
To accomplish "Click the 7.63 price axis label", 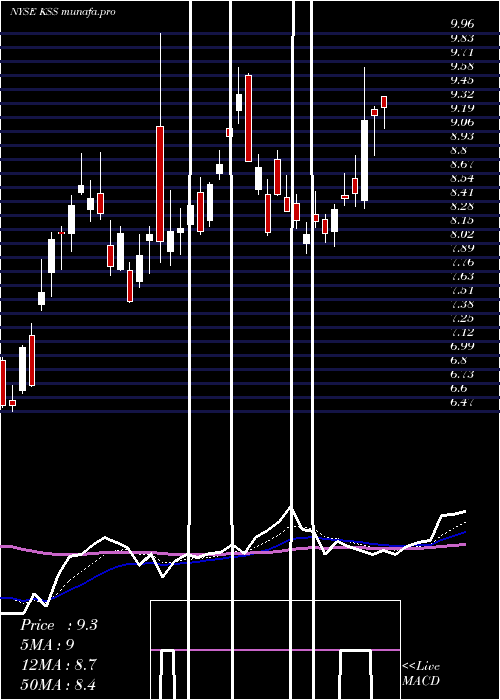I will [462, 276].
